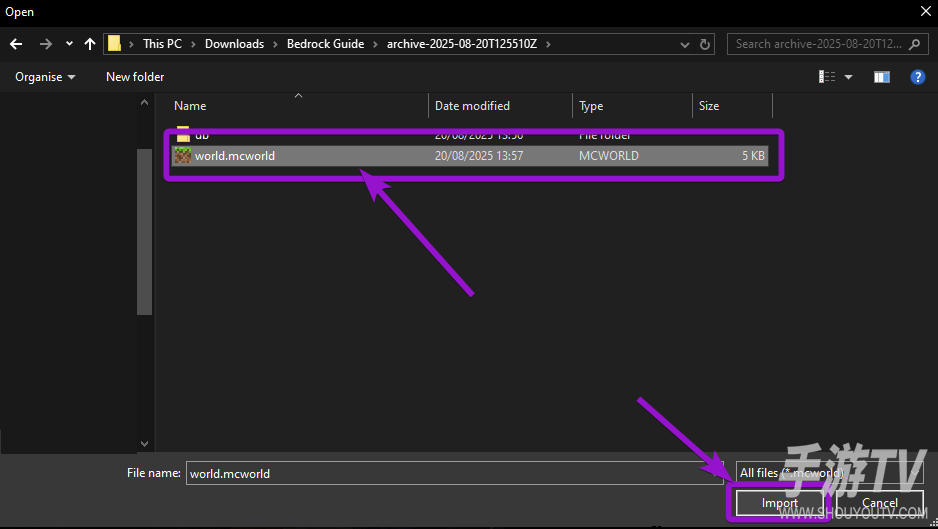Viewport: 938px width, 529px height.
Task: Click the search magnifier icon
Action: point(915,44)
